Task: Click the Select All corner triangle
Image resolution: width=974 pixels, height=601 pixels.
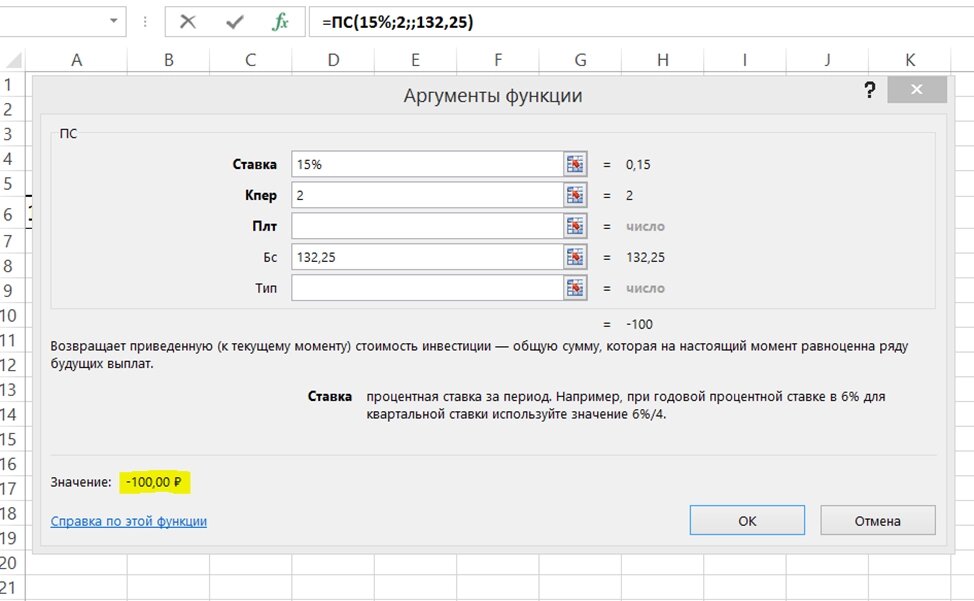Action: [14, 60]
